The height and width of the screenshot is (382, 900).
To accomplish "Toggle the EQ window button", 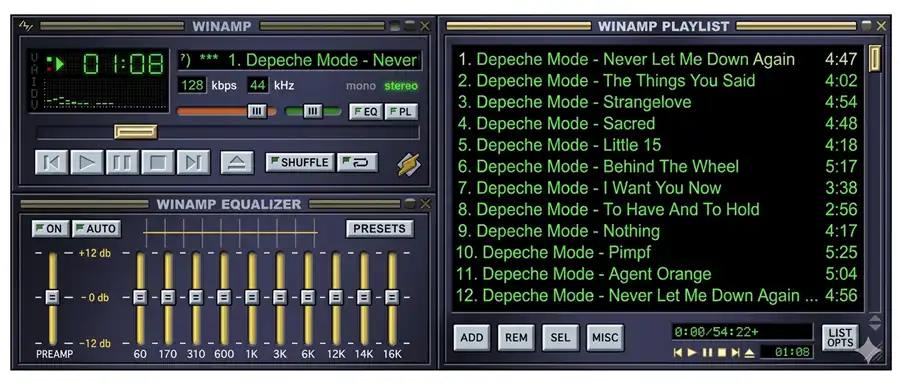I will click(366, 112).
